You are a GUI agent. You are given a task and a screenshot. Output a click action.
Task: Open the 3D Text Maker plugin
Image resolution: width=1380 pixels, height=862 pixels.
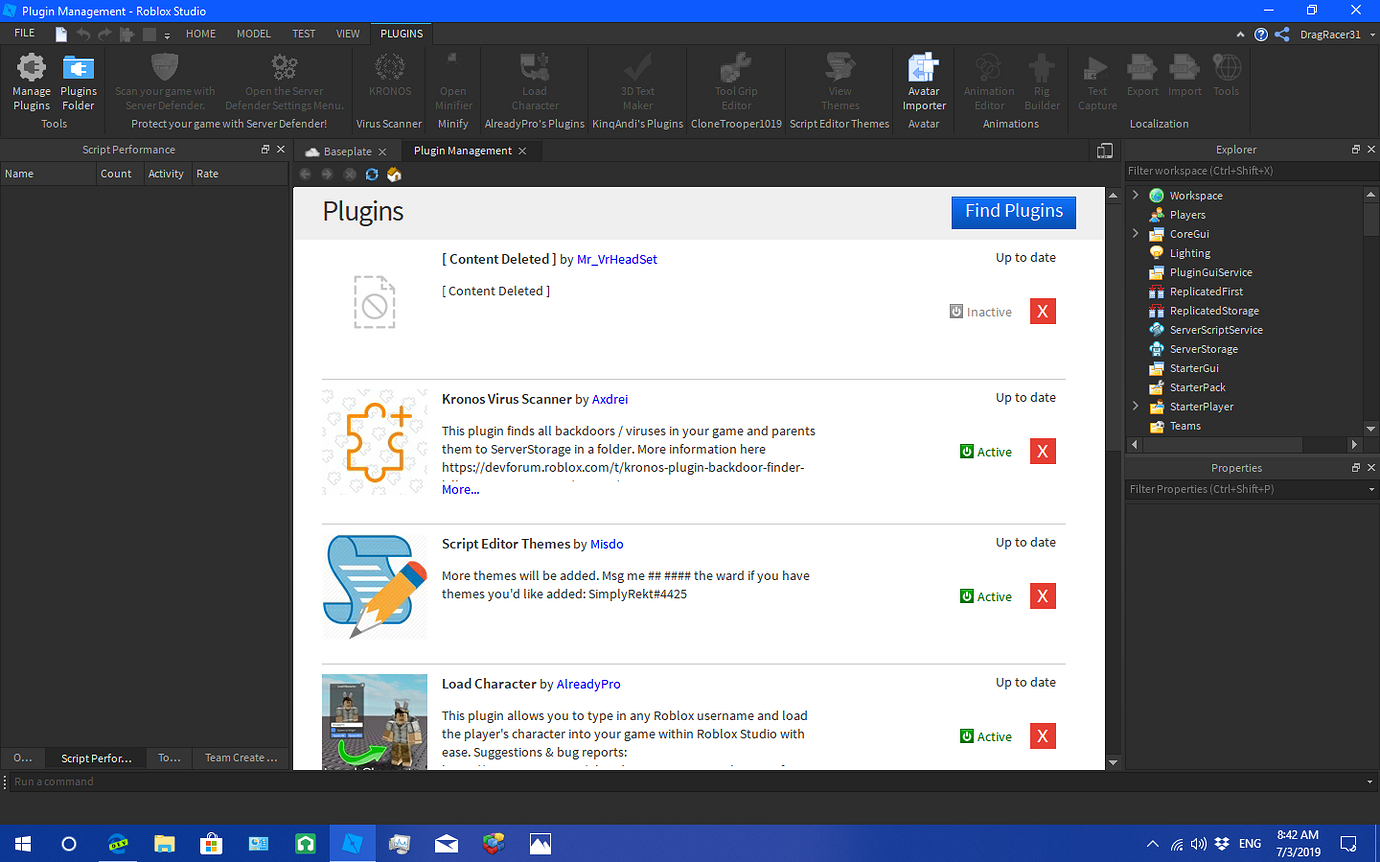(x=637, y=82)
